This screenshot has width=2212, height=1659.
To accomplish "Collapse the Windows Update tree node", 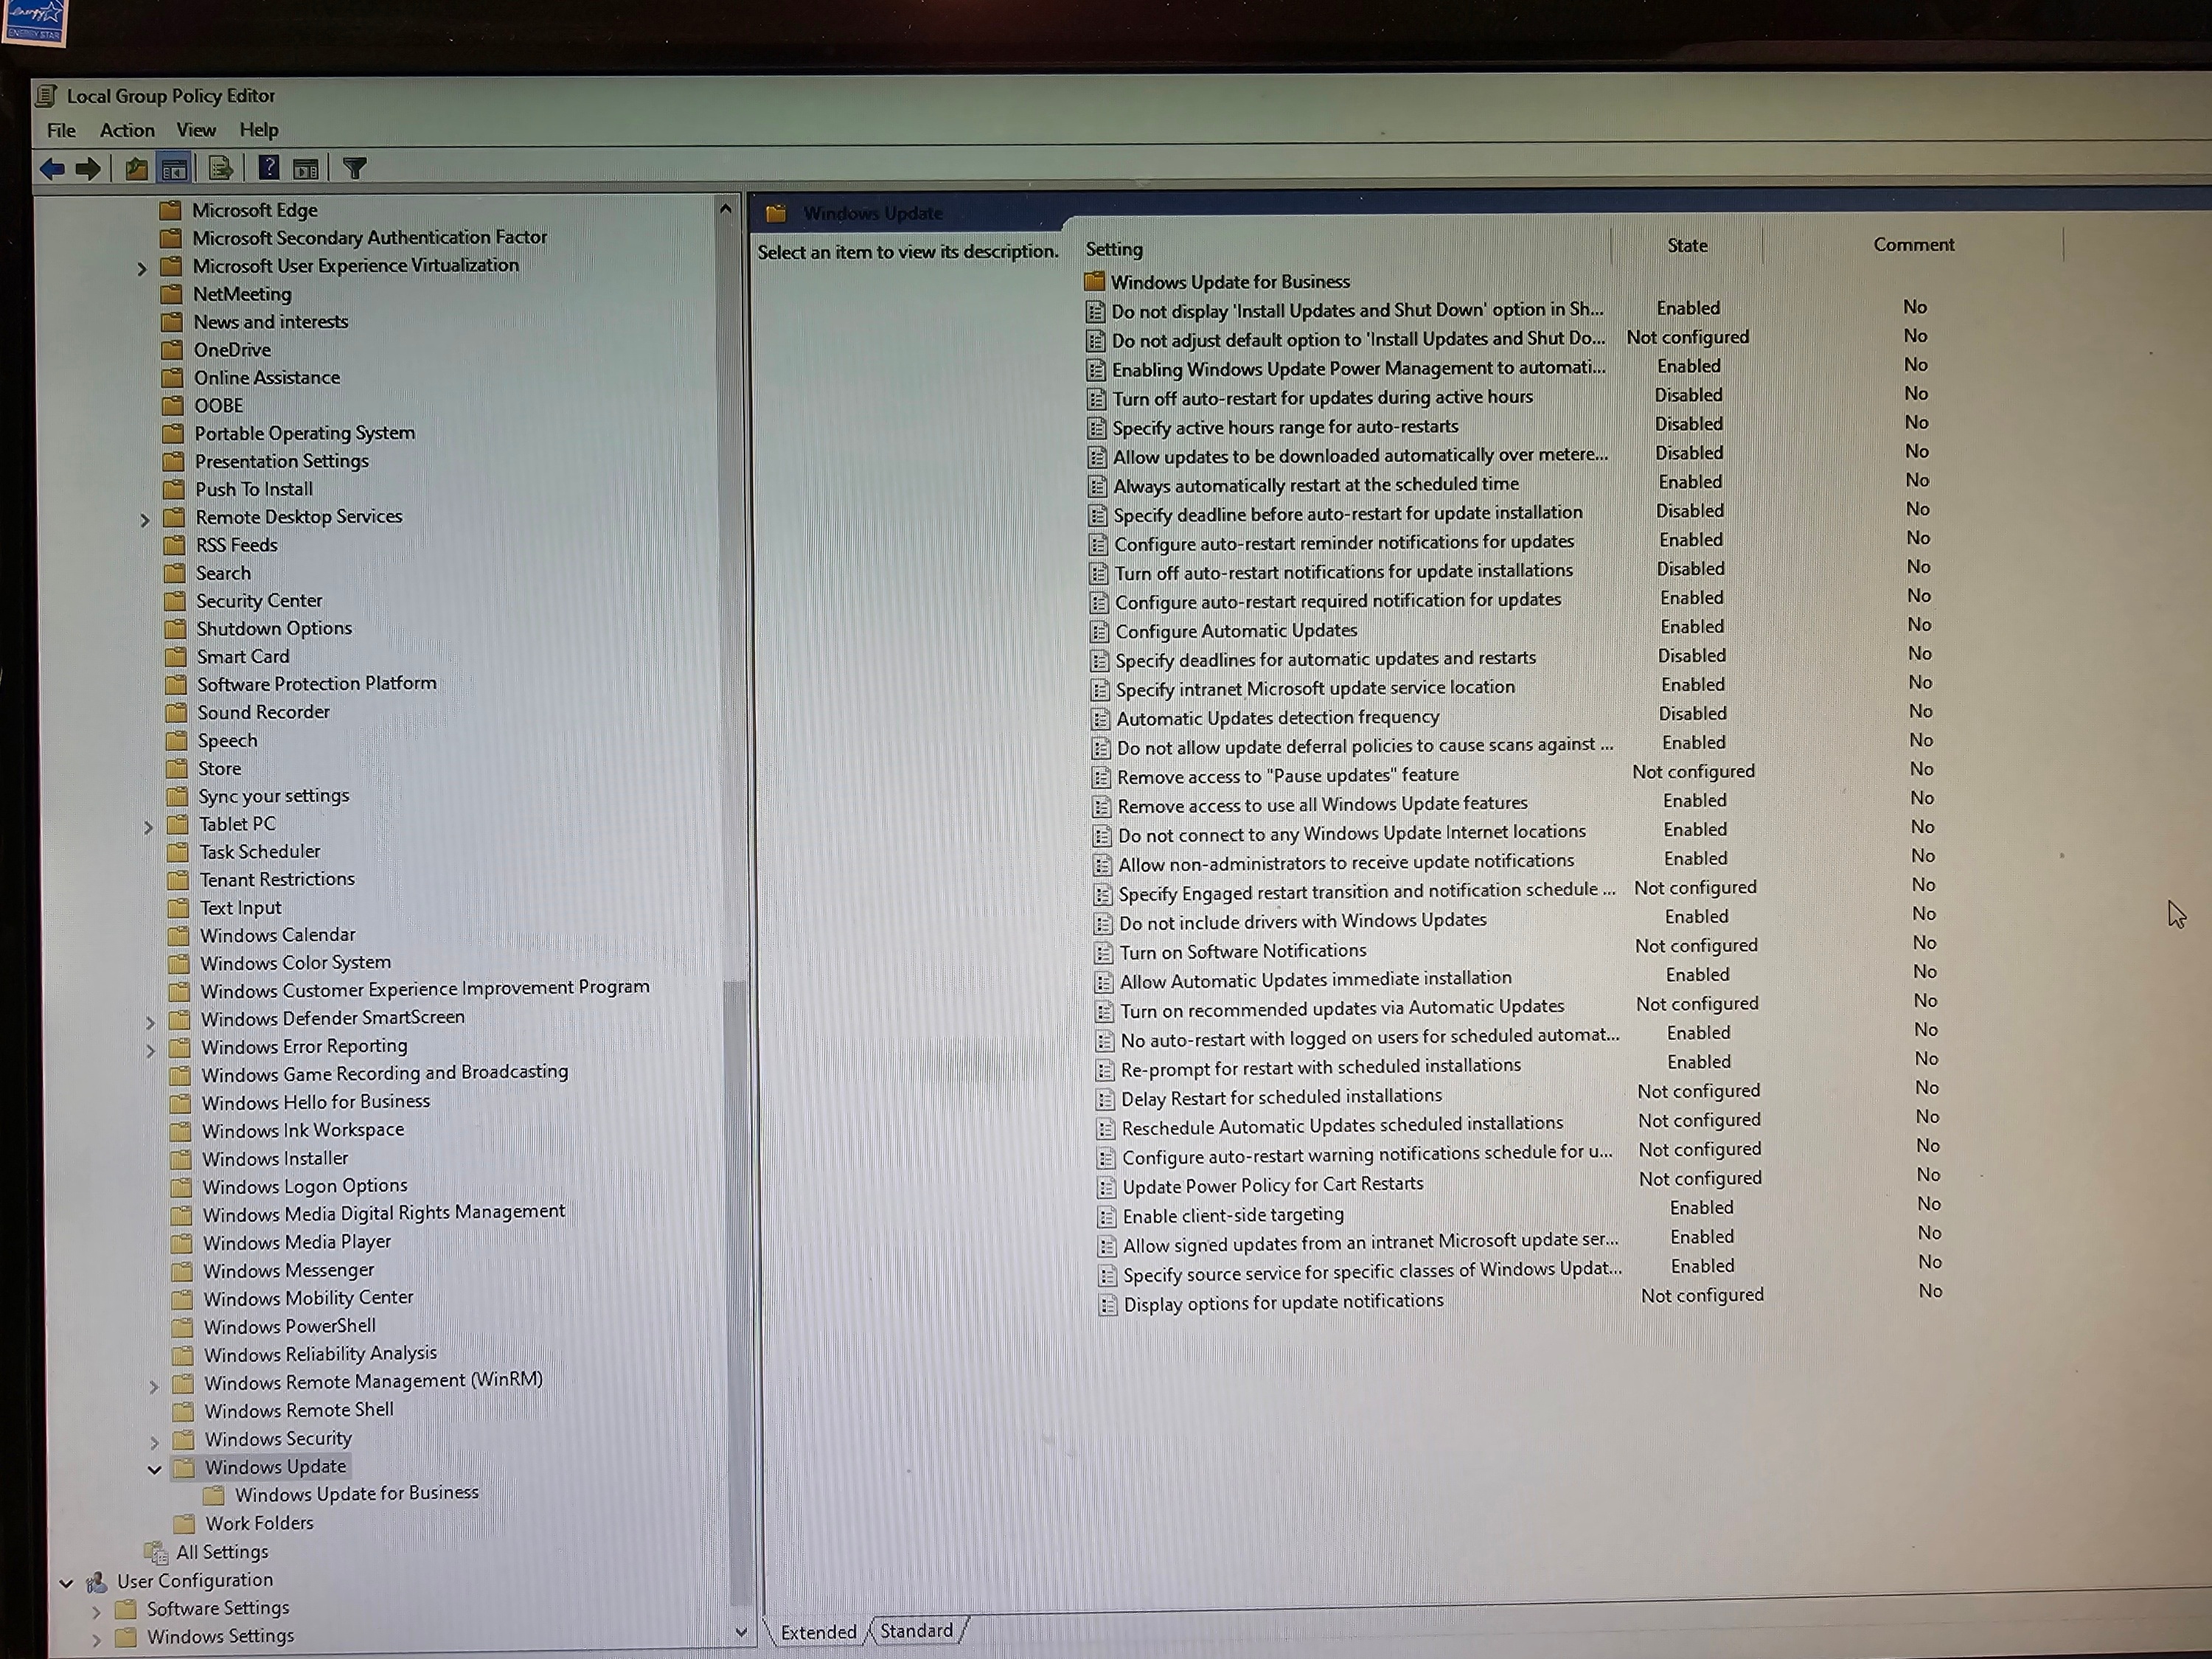I will pyautogui.click(x=155, y=1469).
